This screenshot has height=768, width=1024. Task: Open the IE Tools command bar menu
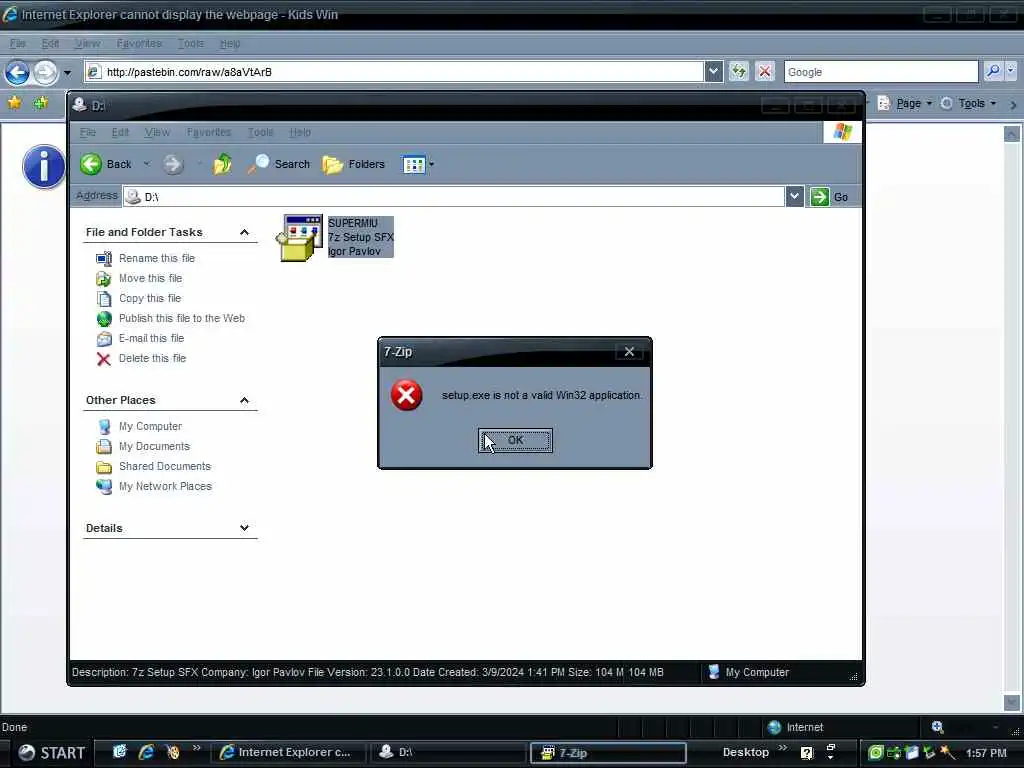(969, 103)
